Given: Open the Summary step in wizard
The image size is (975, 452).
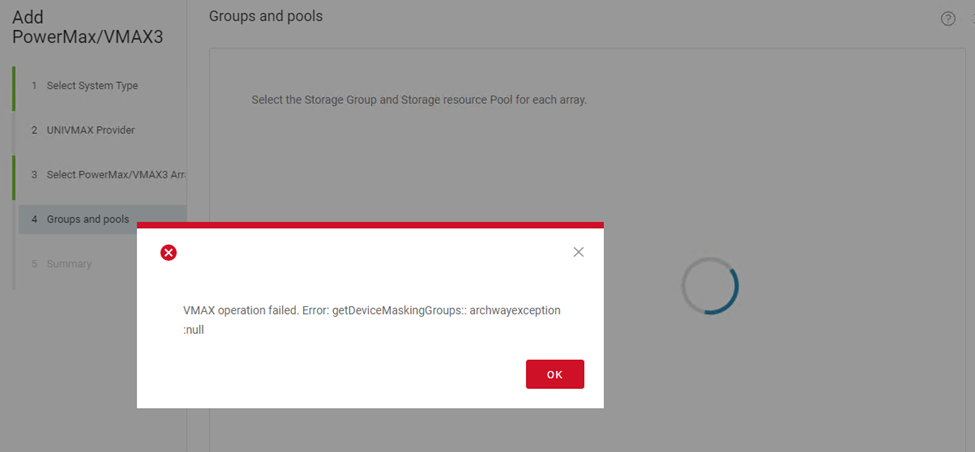Looking at the screenshot, I should 69,264.
